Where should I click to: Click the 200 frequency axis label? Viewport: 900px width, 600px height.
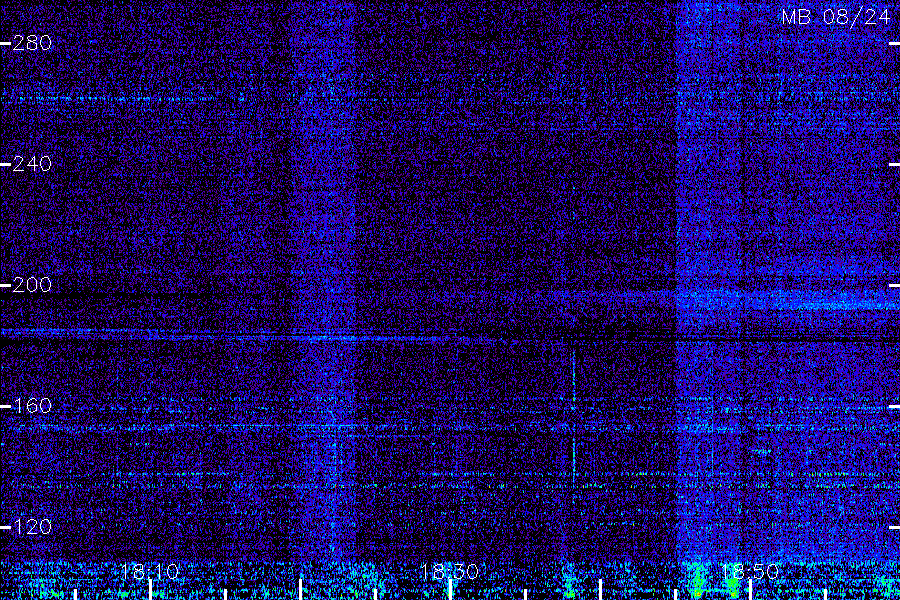pyautogui.click(x=32, y=285)
